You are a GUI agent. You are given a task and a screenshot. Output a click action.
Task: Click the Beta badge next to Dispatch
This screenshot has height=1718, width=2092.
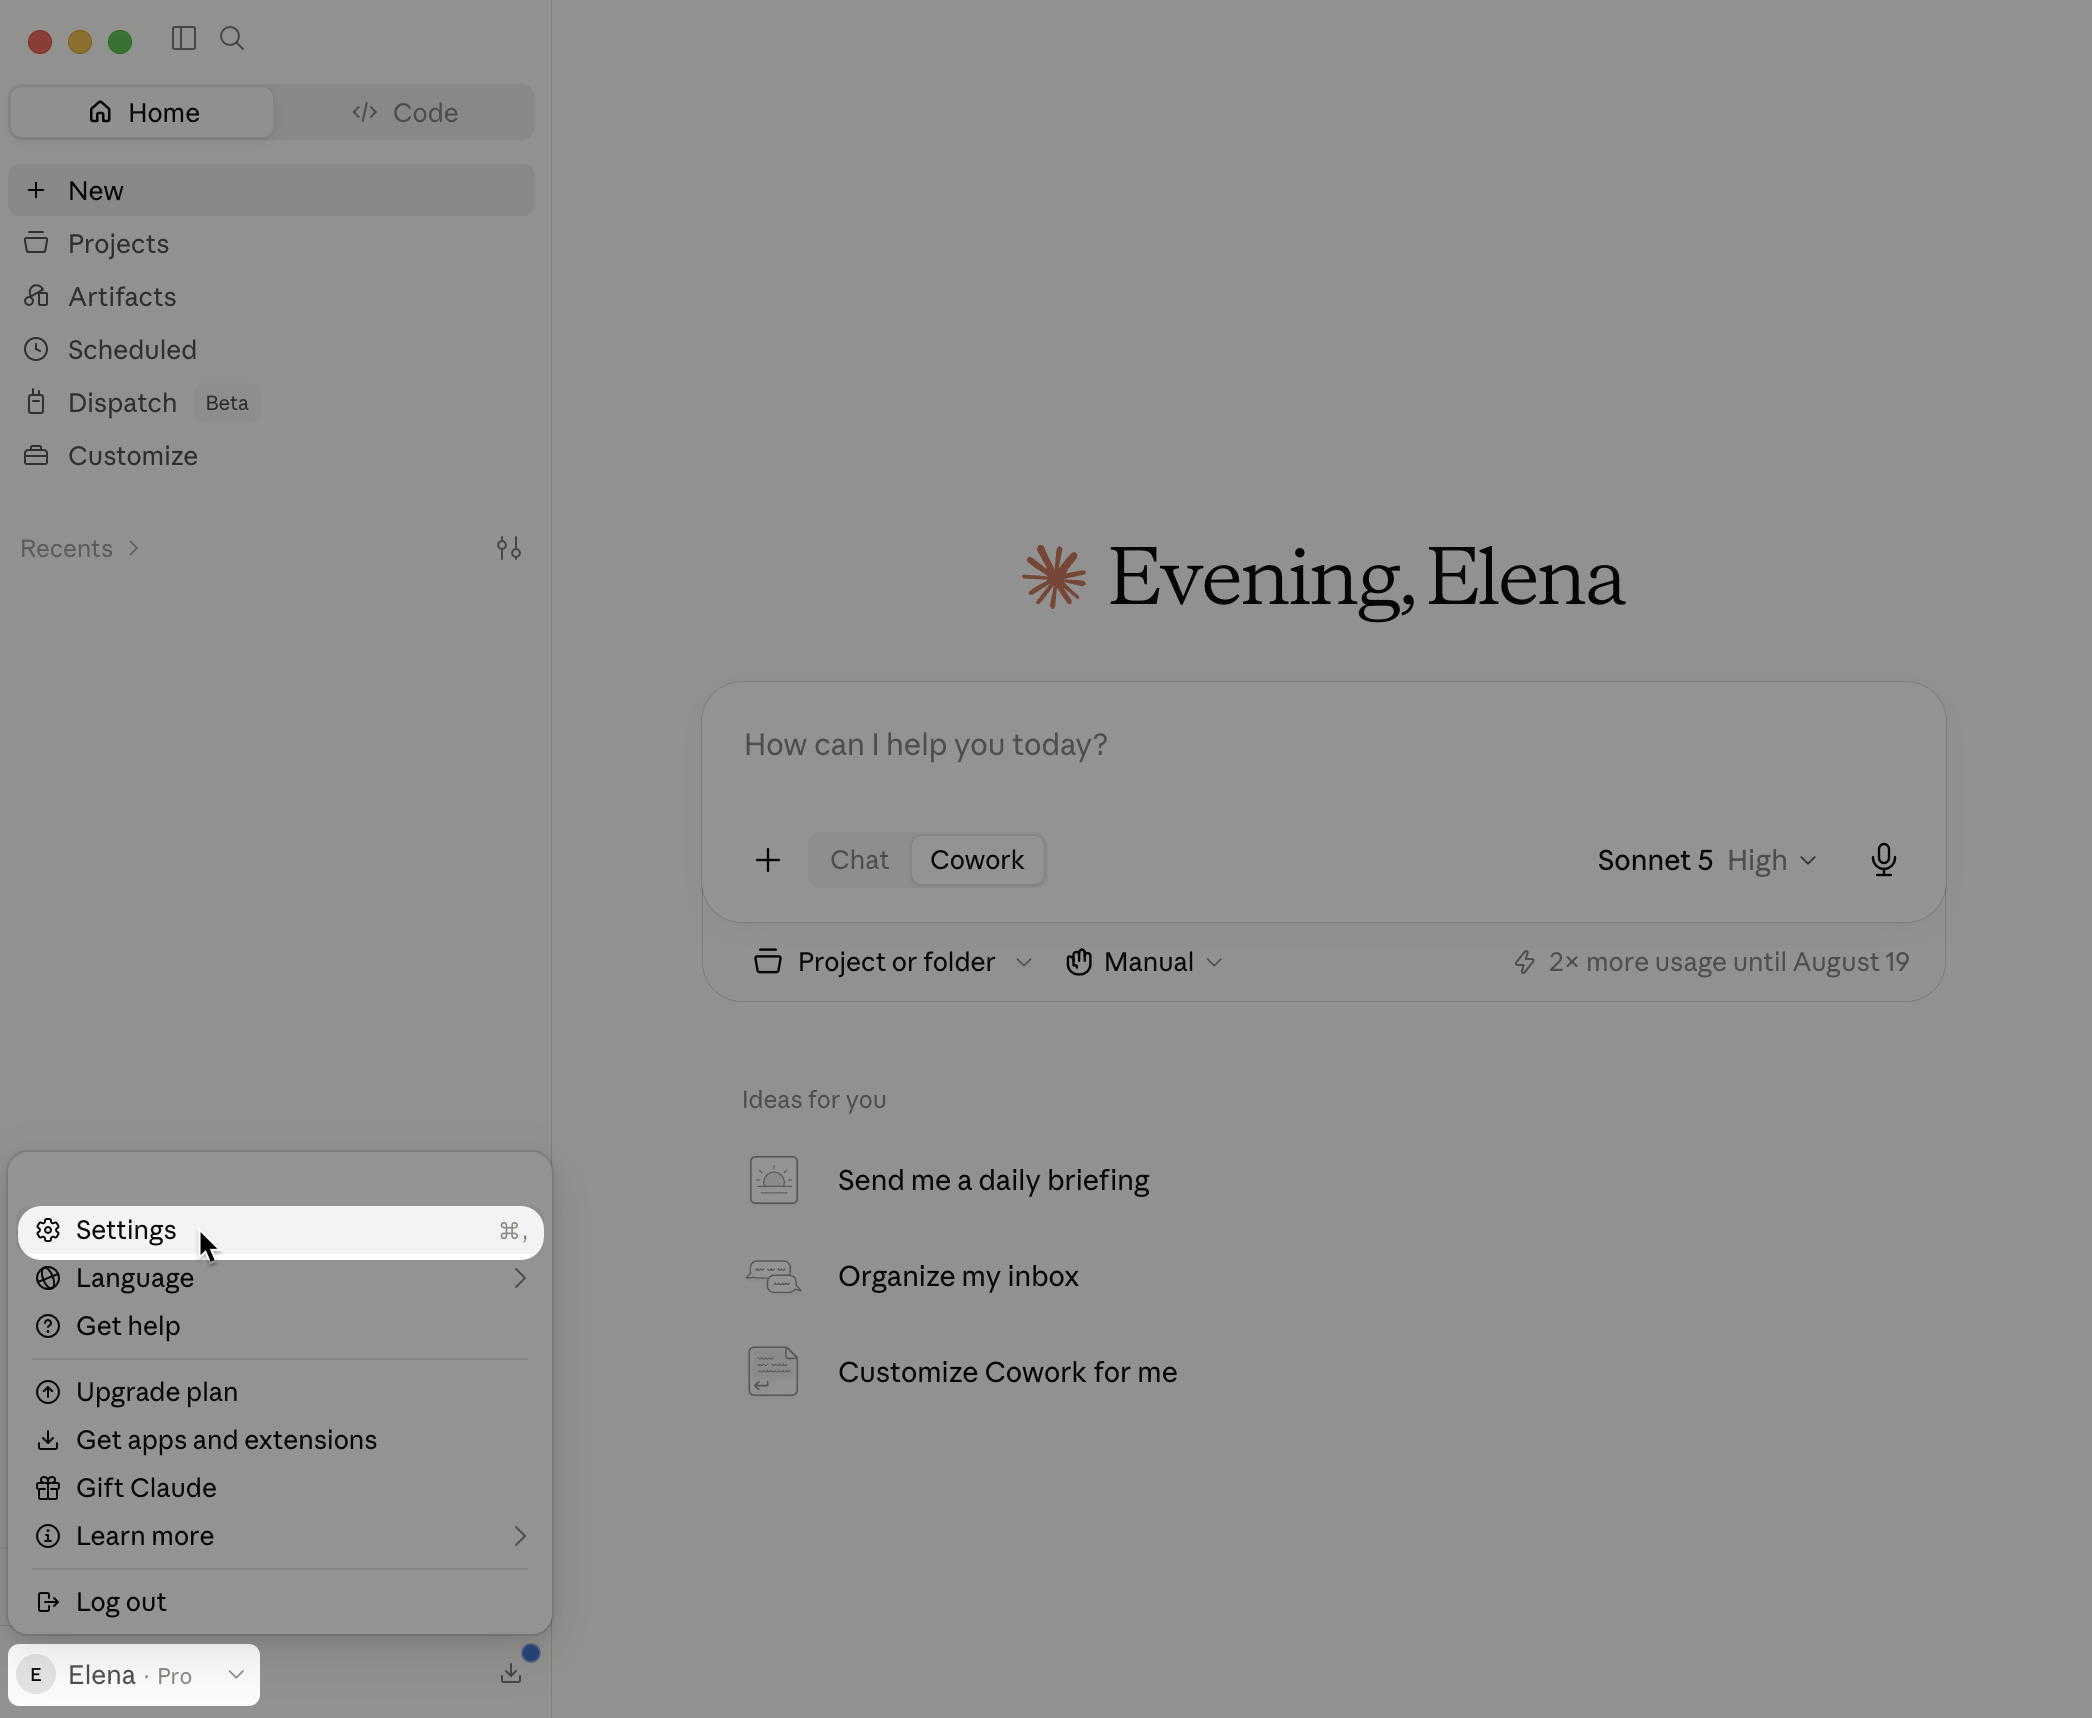click(227, 403)
